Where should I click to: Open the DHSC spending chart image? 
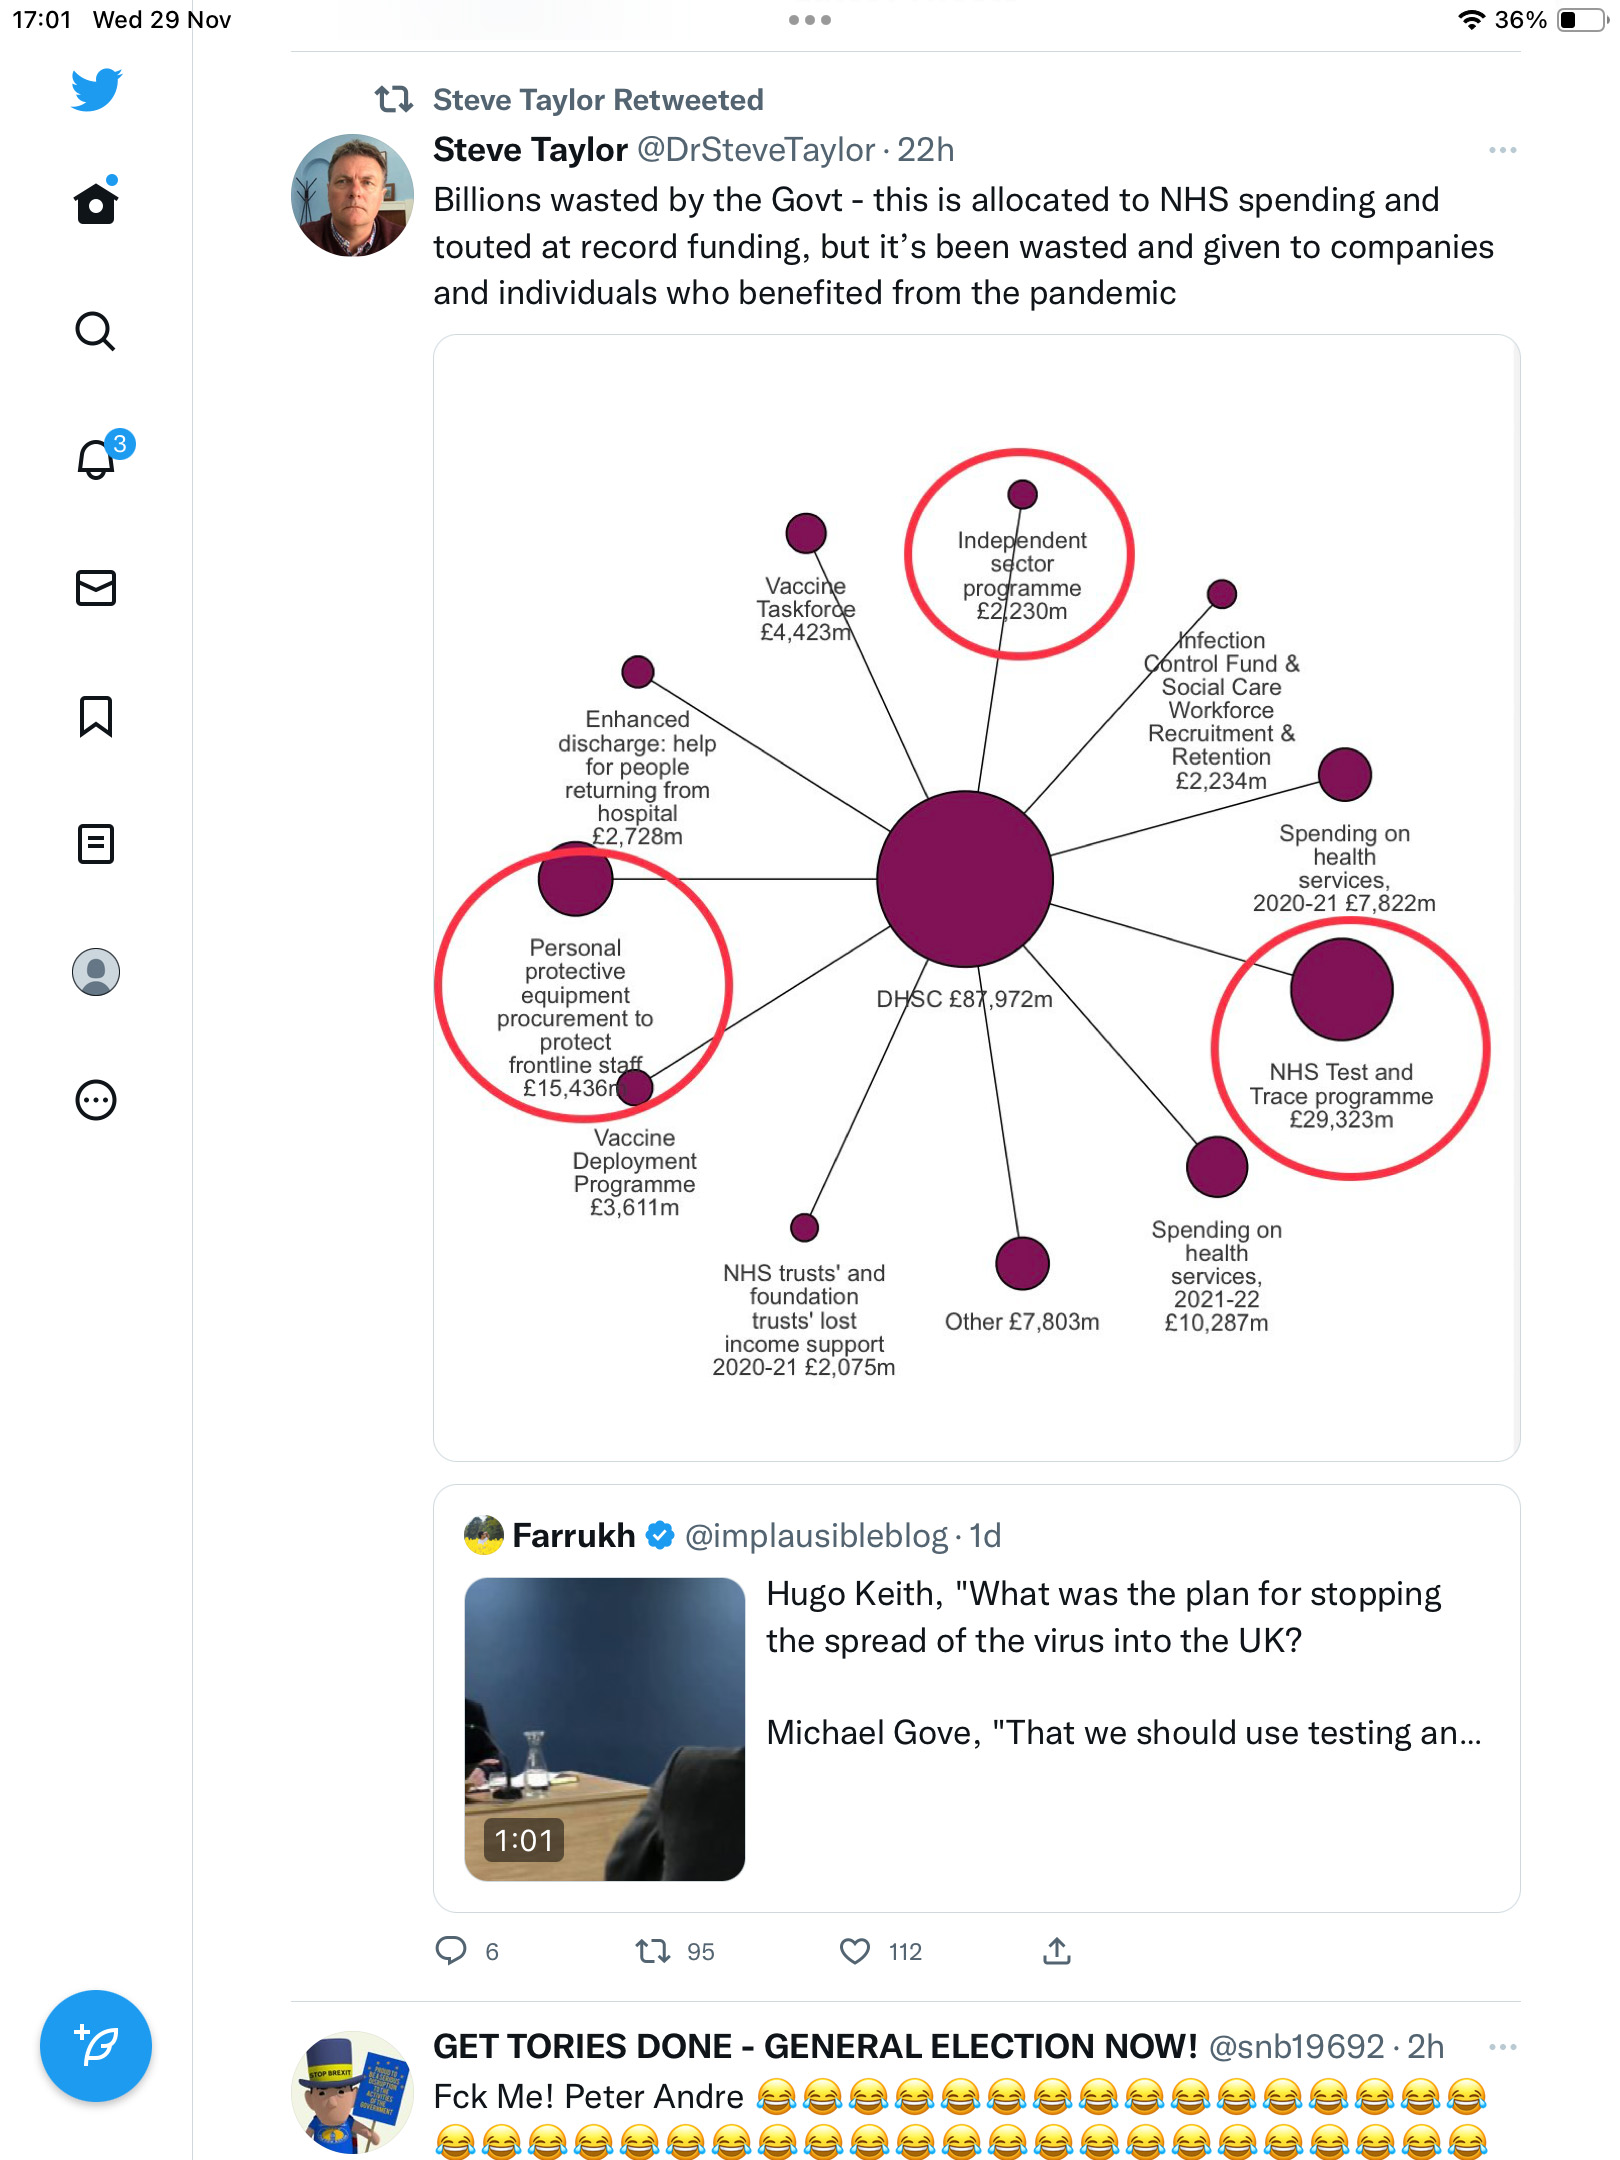tap(976, 898)
